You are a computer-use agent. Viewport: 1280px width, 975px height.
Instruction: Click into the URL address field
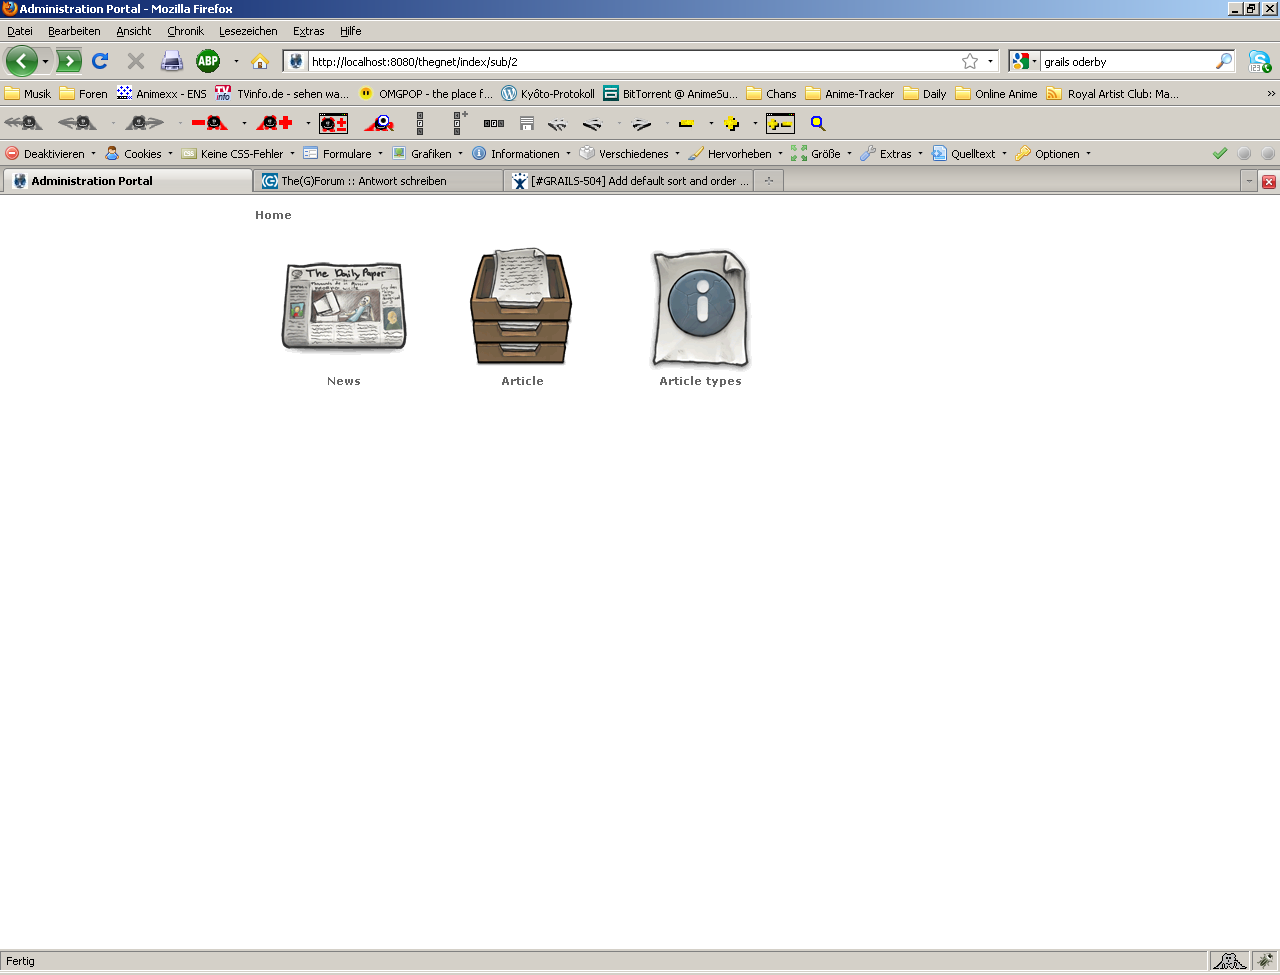[630, 61]
